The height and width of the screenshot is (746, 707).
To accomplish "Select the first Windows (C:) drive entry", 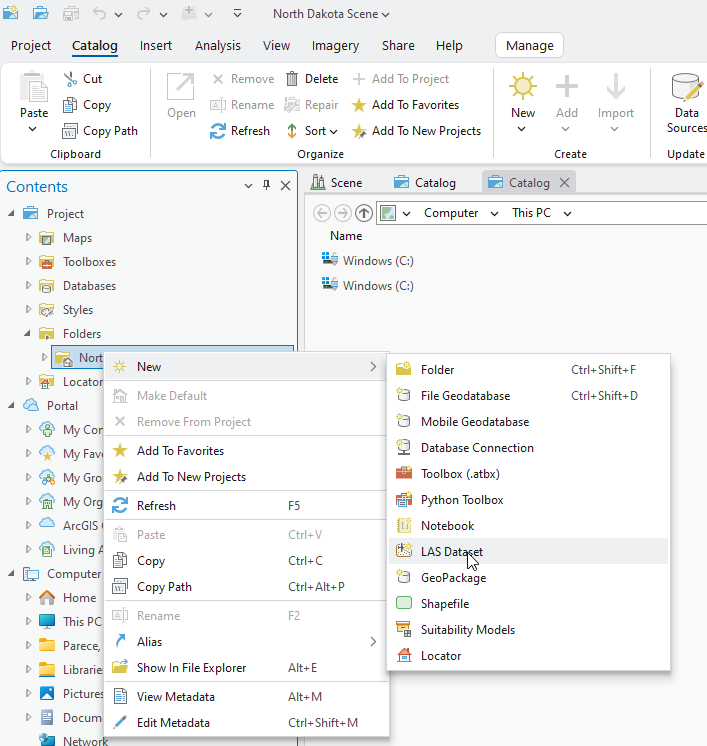I will [368, 261].
